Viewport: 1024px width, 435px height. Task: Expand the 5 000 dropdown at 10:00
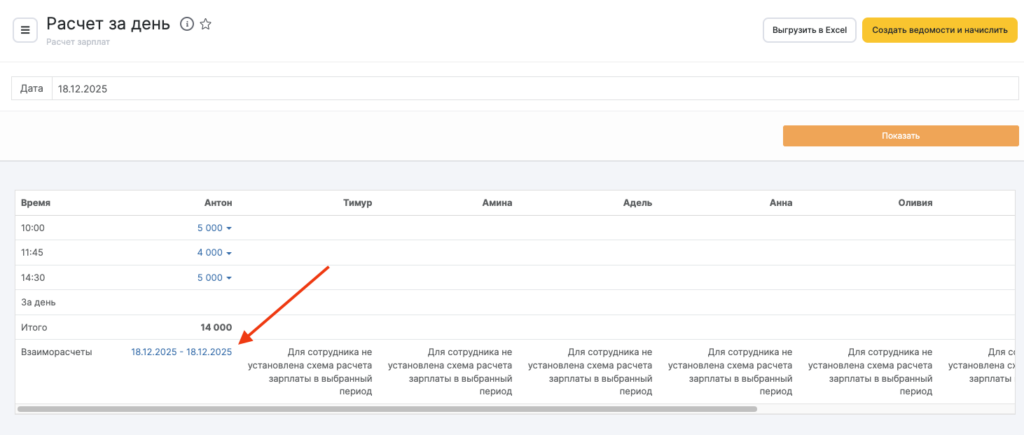[x=215, y=228]
